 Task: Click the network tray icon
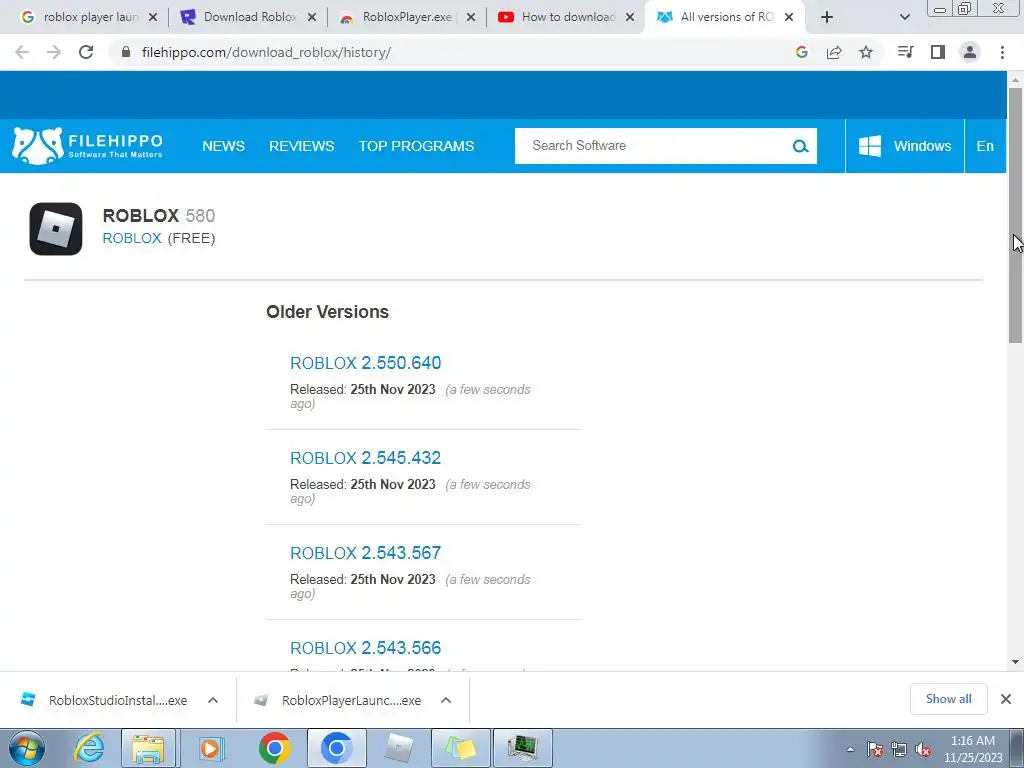899,750
